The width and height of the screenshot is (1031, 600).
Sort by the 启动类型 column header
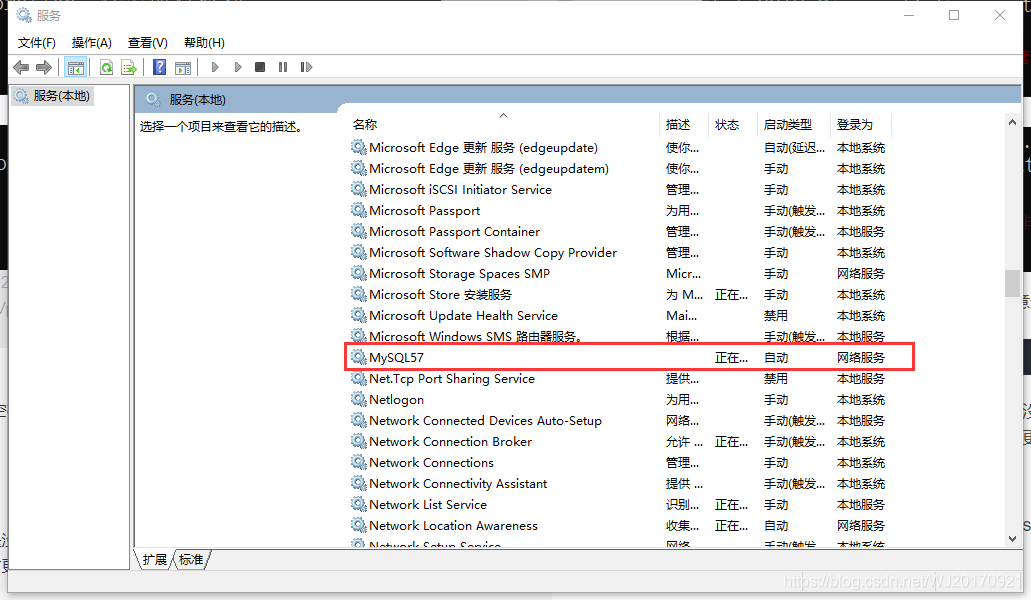788,124
